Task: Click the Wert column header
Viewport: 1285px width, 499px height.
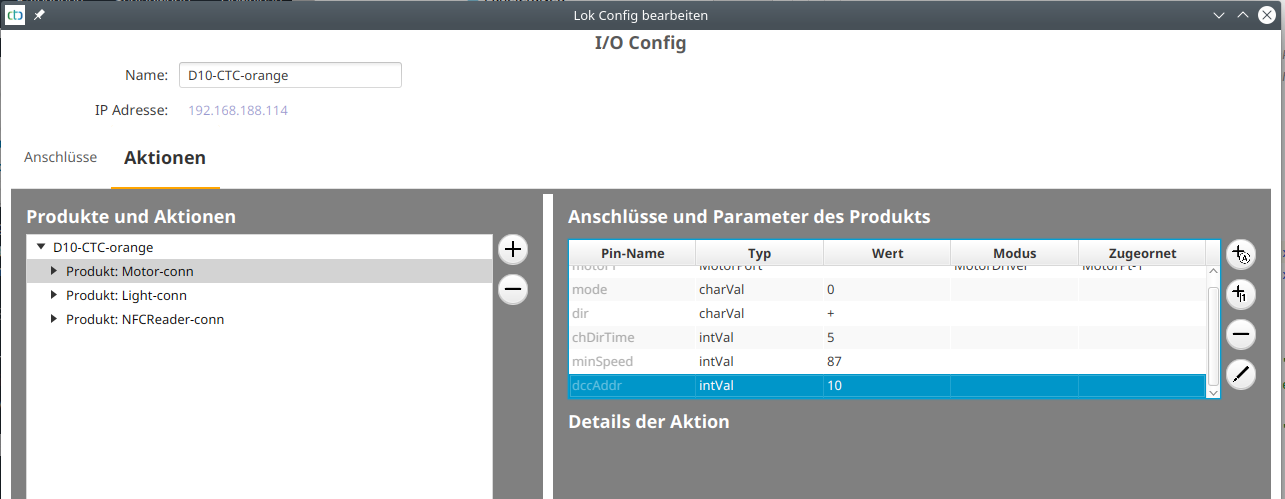Action: 887,253
